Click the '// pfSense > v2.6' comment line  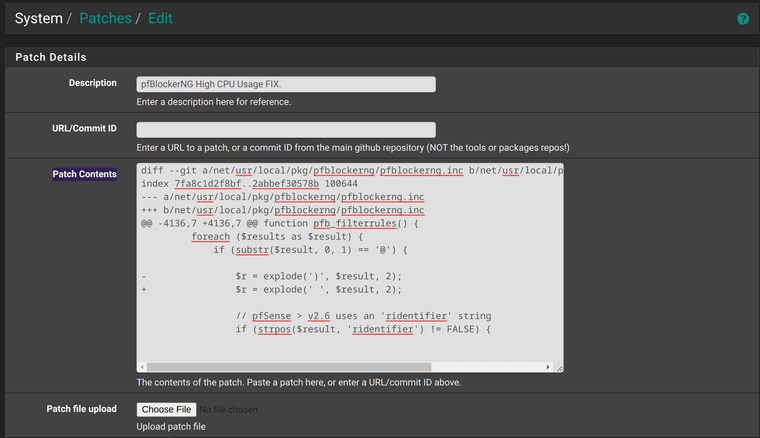pos(364,316)
